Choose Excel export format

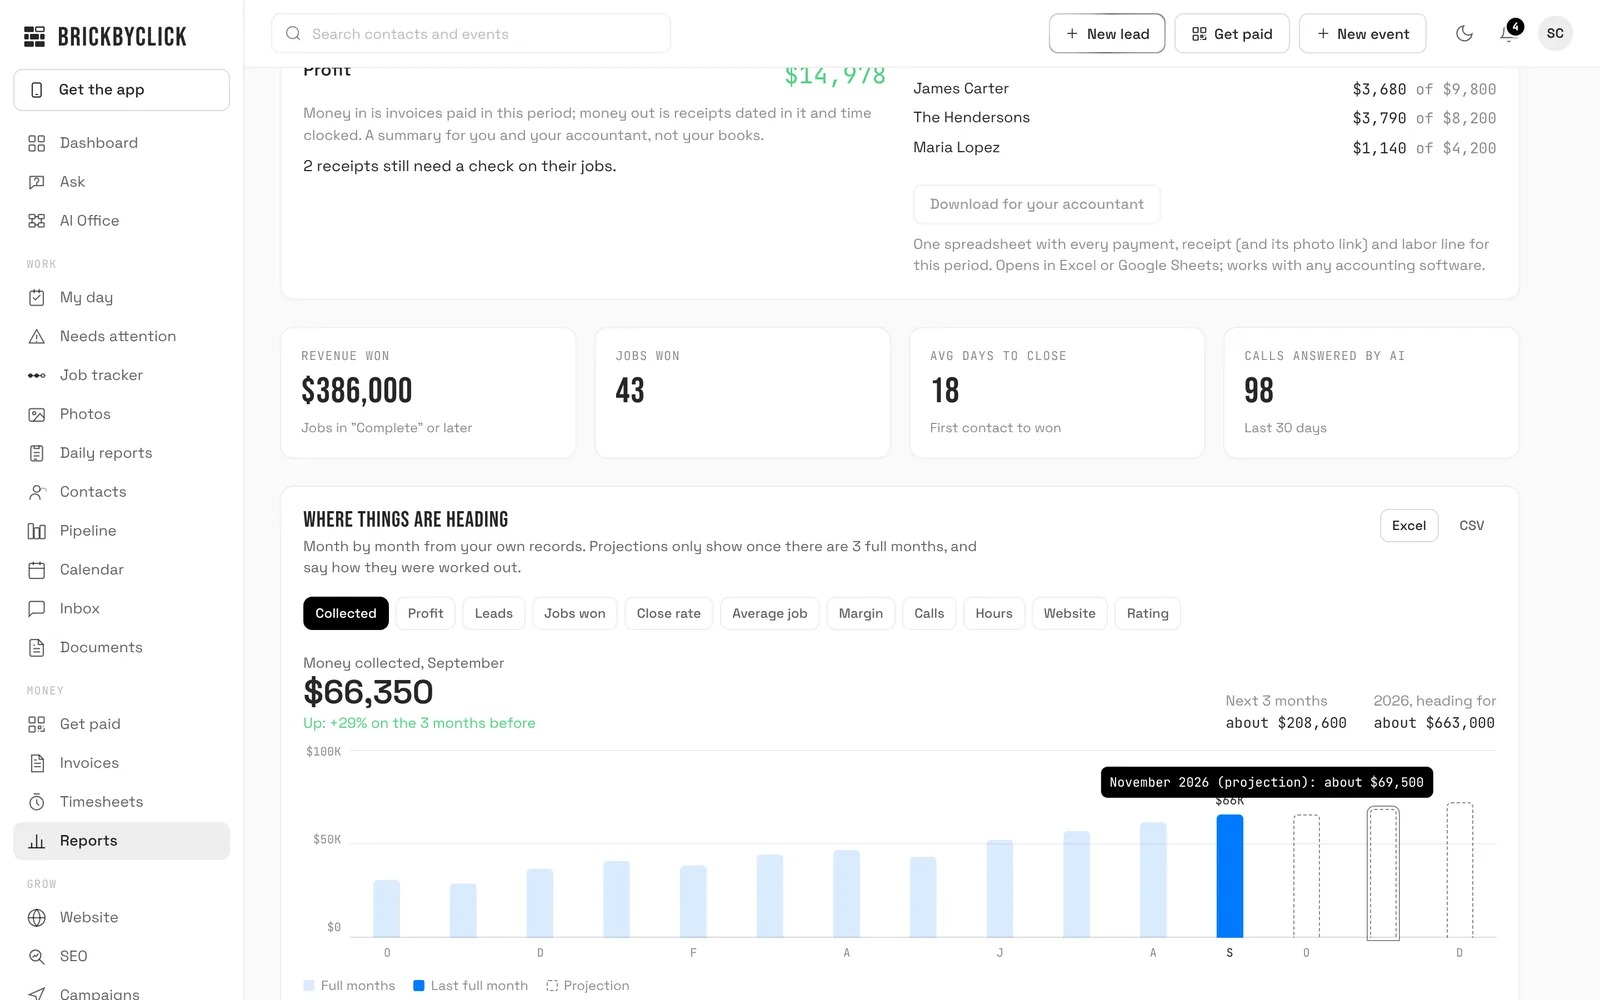tap(1409, 526)
